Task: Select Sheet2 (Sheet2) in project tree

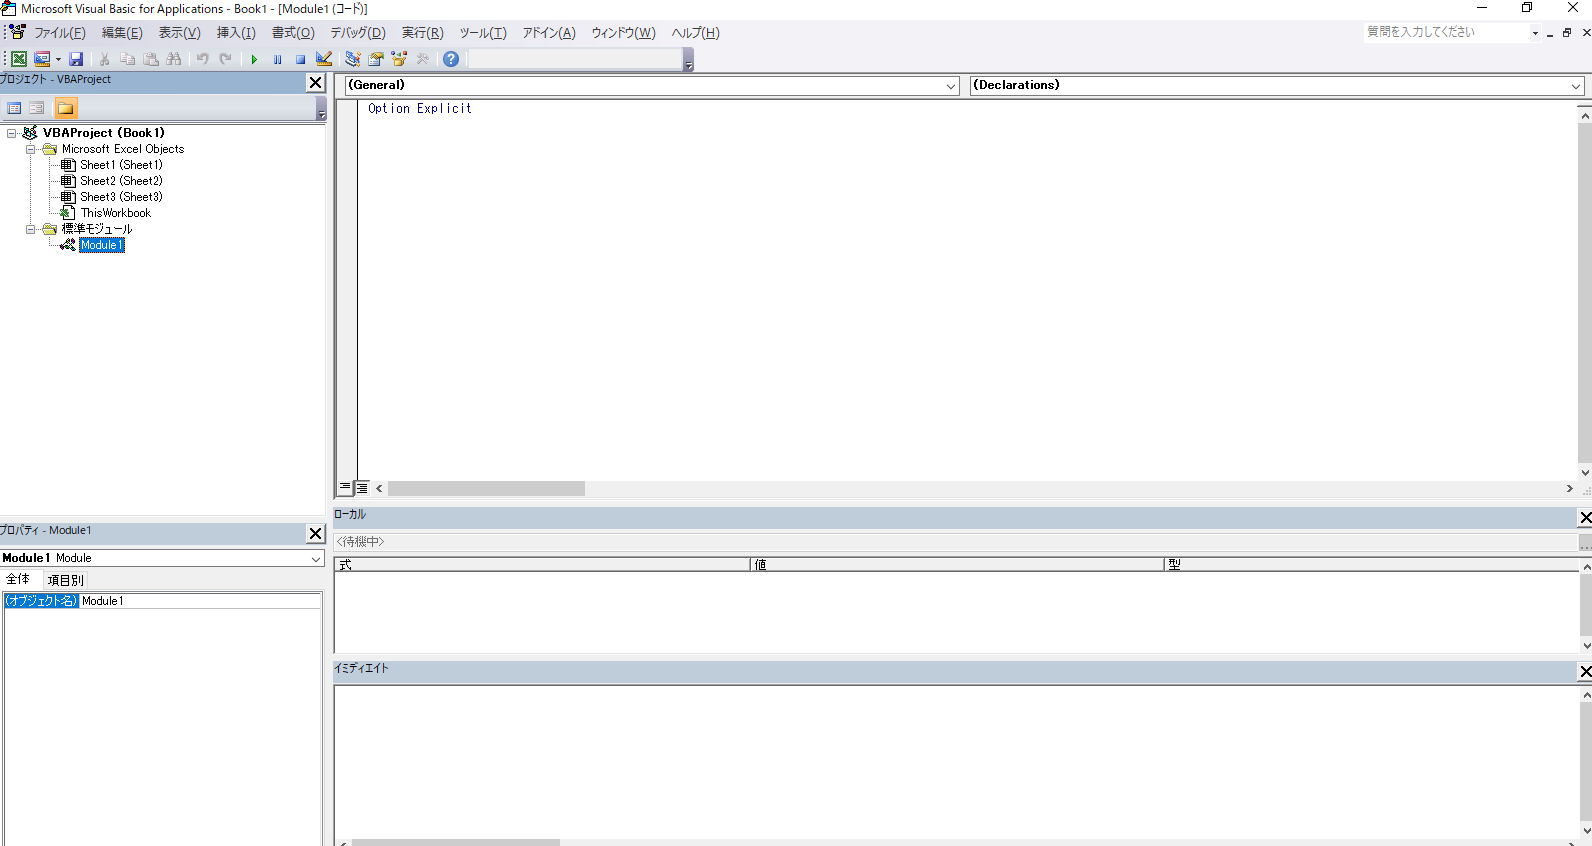Action: pyautogui.click(x=121, y=181)
